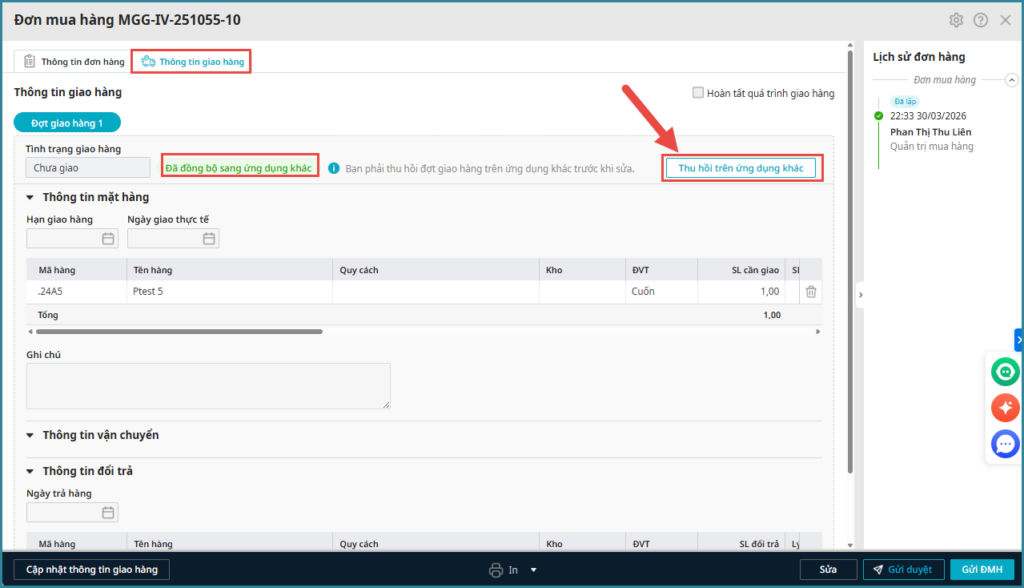Click Phan Thị Thu Liên history entry
1024x588 pixels.
(x=931, y=132)
